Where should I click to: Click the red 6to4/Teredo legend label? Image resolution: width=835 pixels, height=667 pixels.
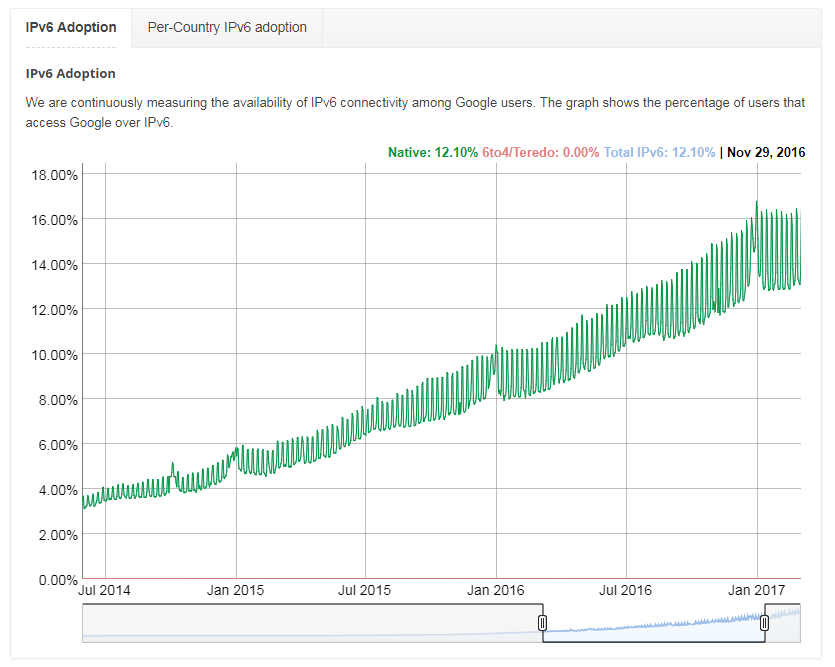tap(540, 153)
